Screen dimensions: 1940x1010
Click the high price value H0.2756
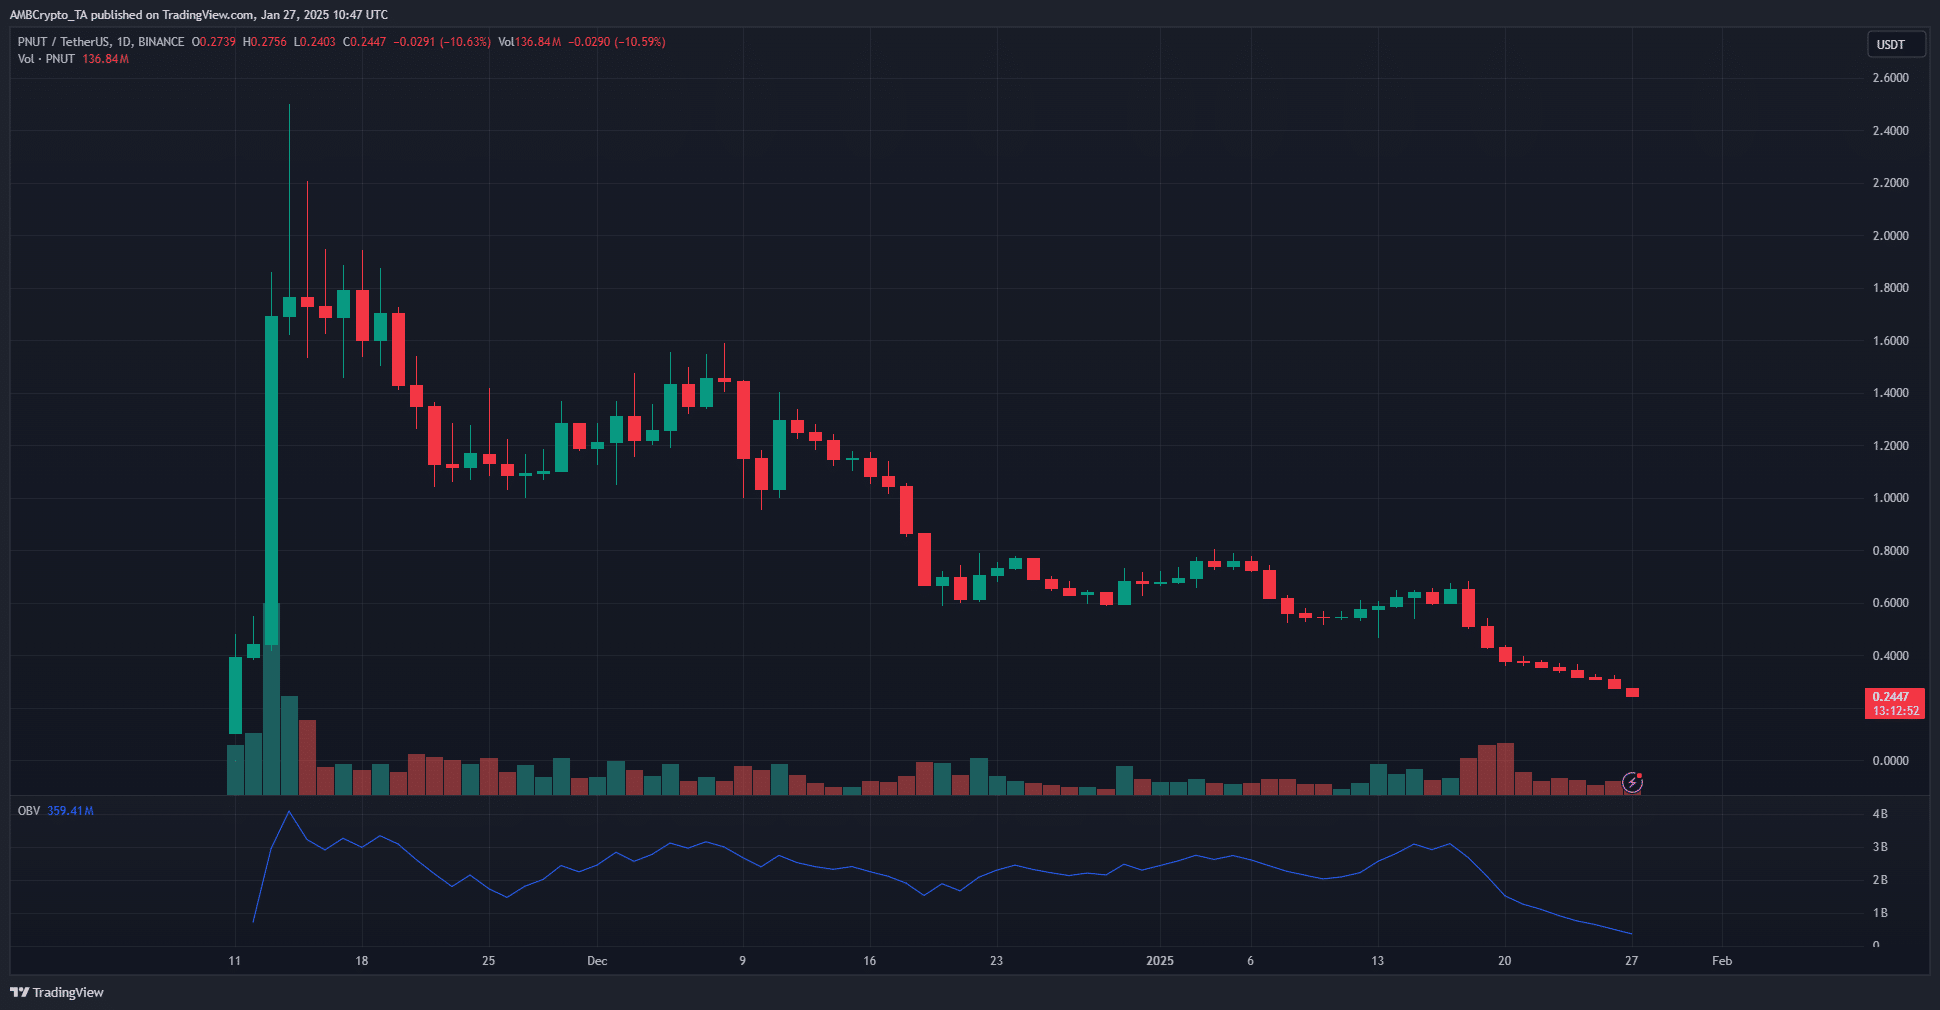tap(265, 42)
